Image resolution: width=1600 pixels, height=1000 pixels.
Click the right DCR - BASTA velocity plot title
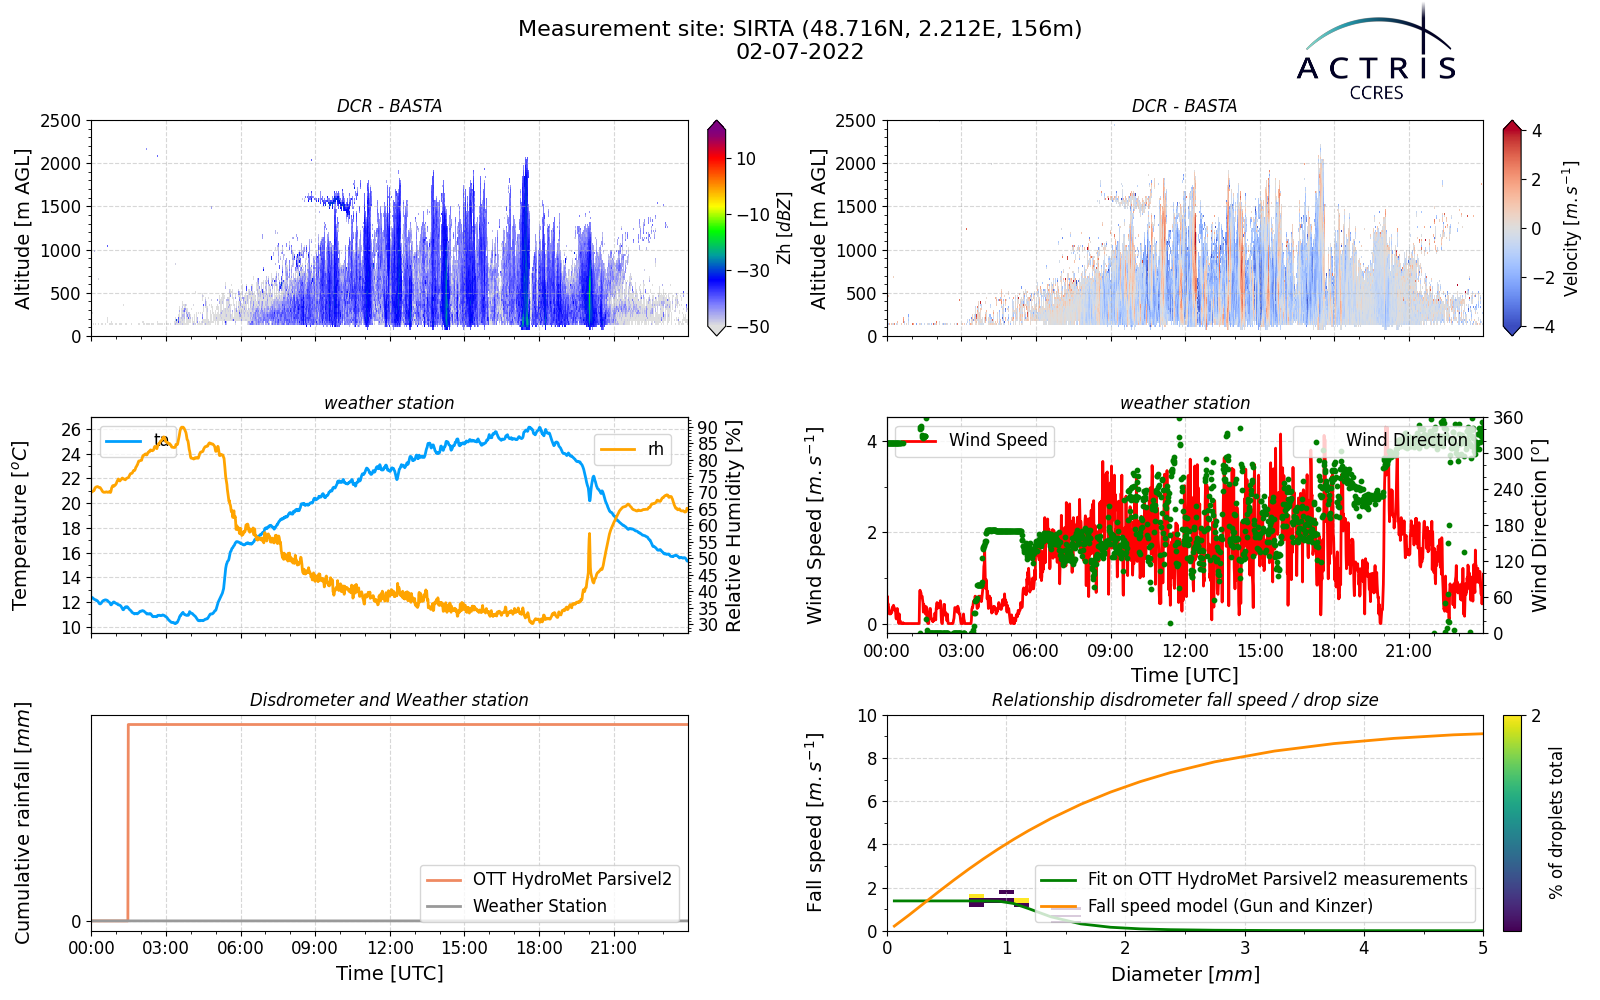1185,106
